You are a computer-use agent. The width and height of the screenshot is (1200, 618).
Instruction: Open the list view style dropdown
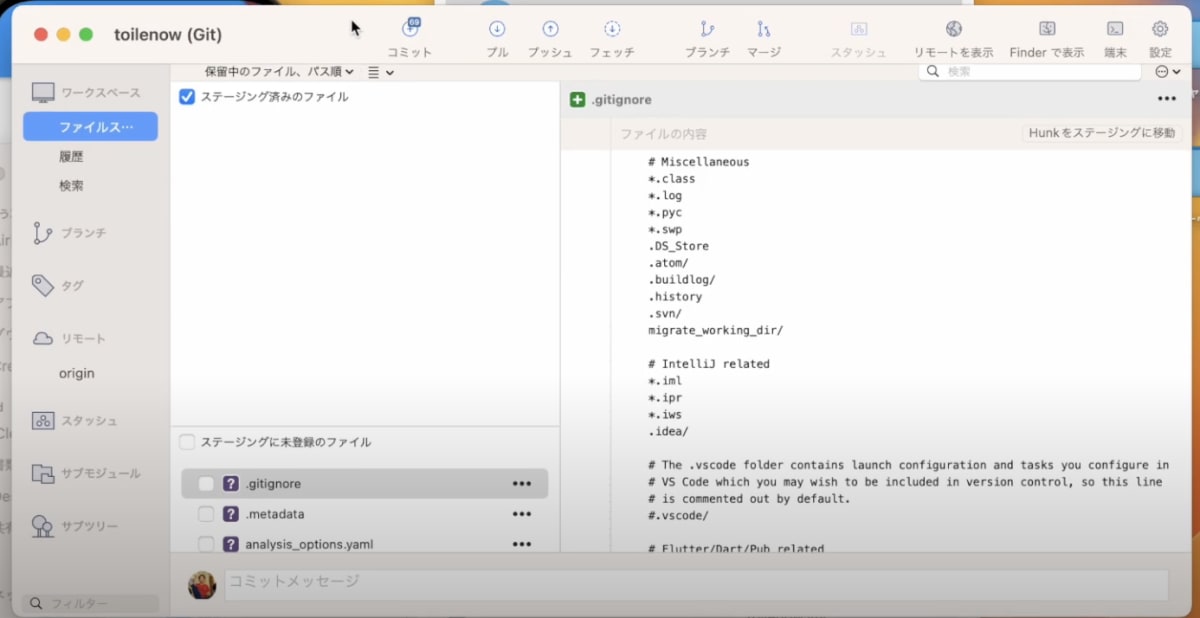pyautogui.click(x=381, y=72)
